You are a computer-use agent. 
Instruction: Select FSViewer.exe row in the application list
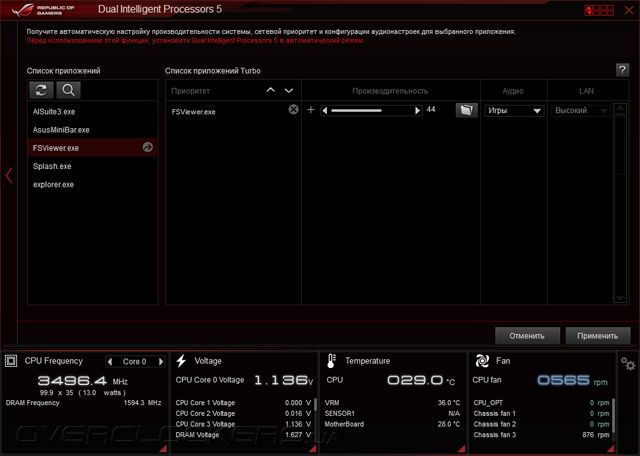pos(93,147)
